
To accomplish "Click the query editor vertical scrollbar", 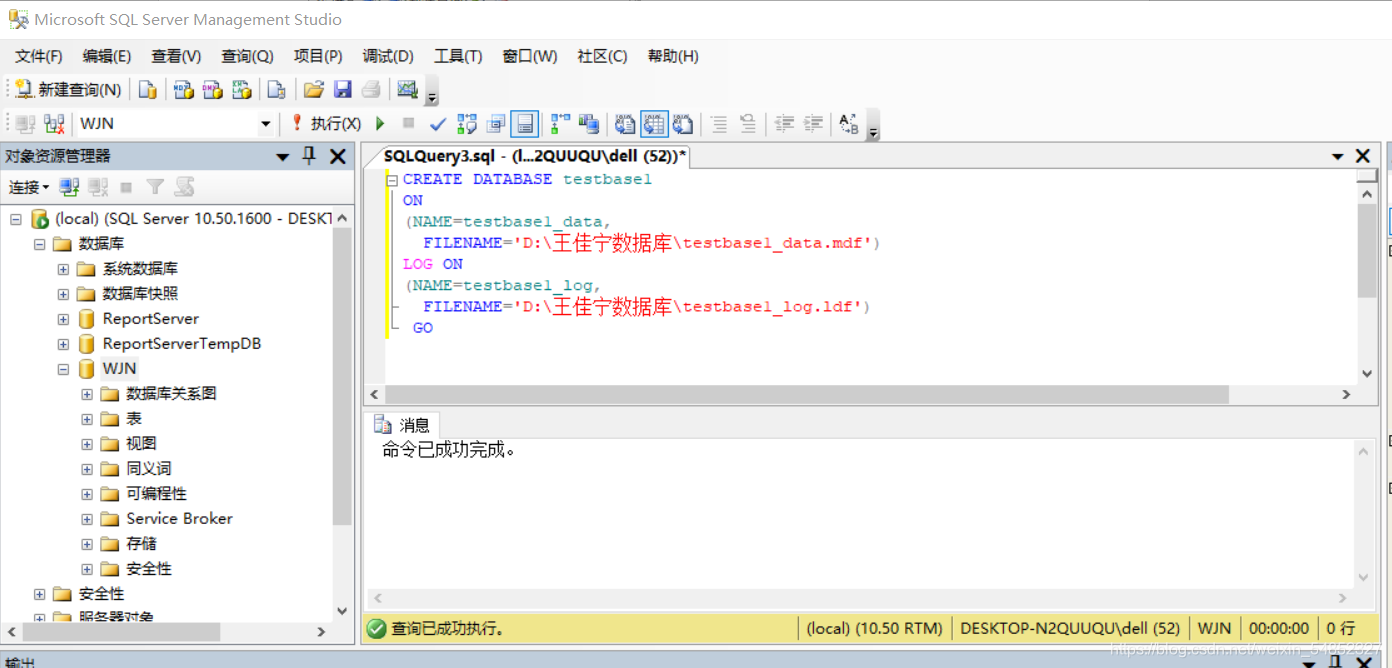I will (1367, 250).
